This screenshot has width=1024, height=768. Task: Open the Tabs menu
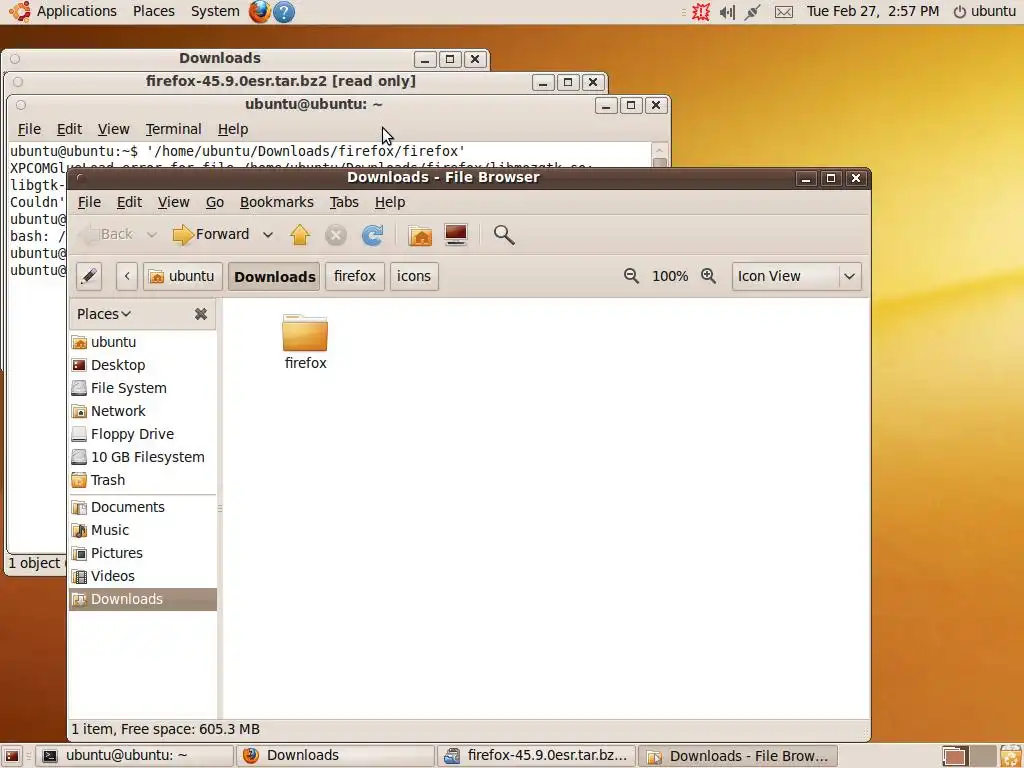pyautogui.click(x=344, y=202)
